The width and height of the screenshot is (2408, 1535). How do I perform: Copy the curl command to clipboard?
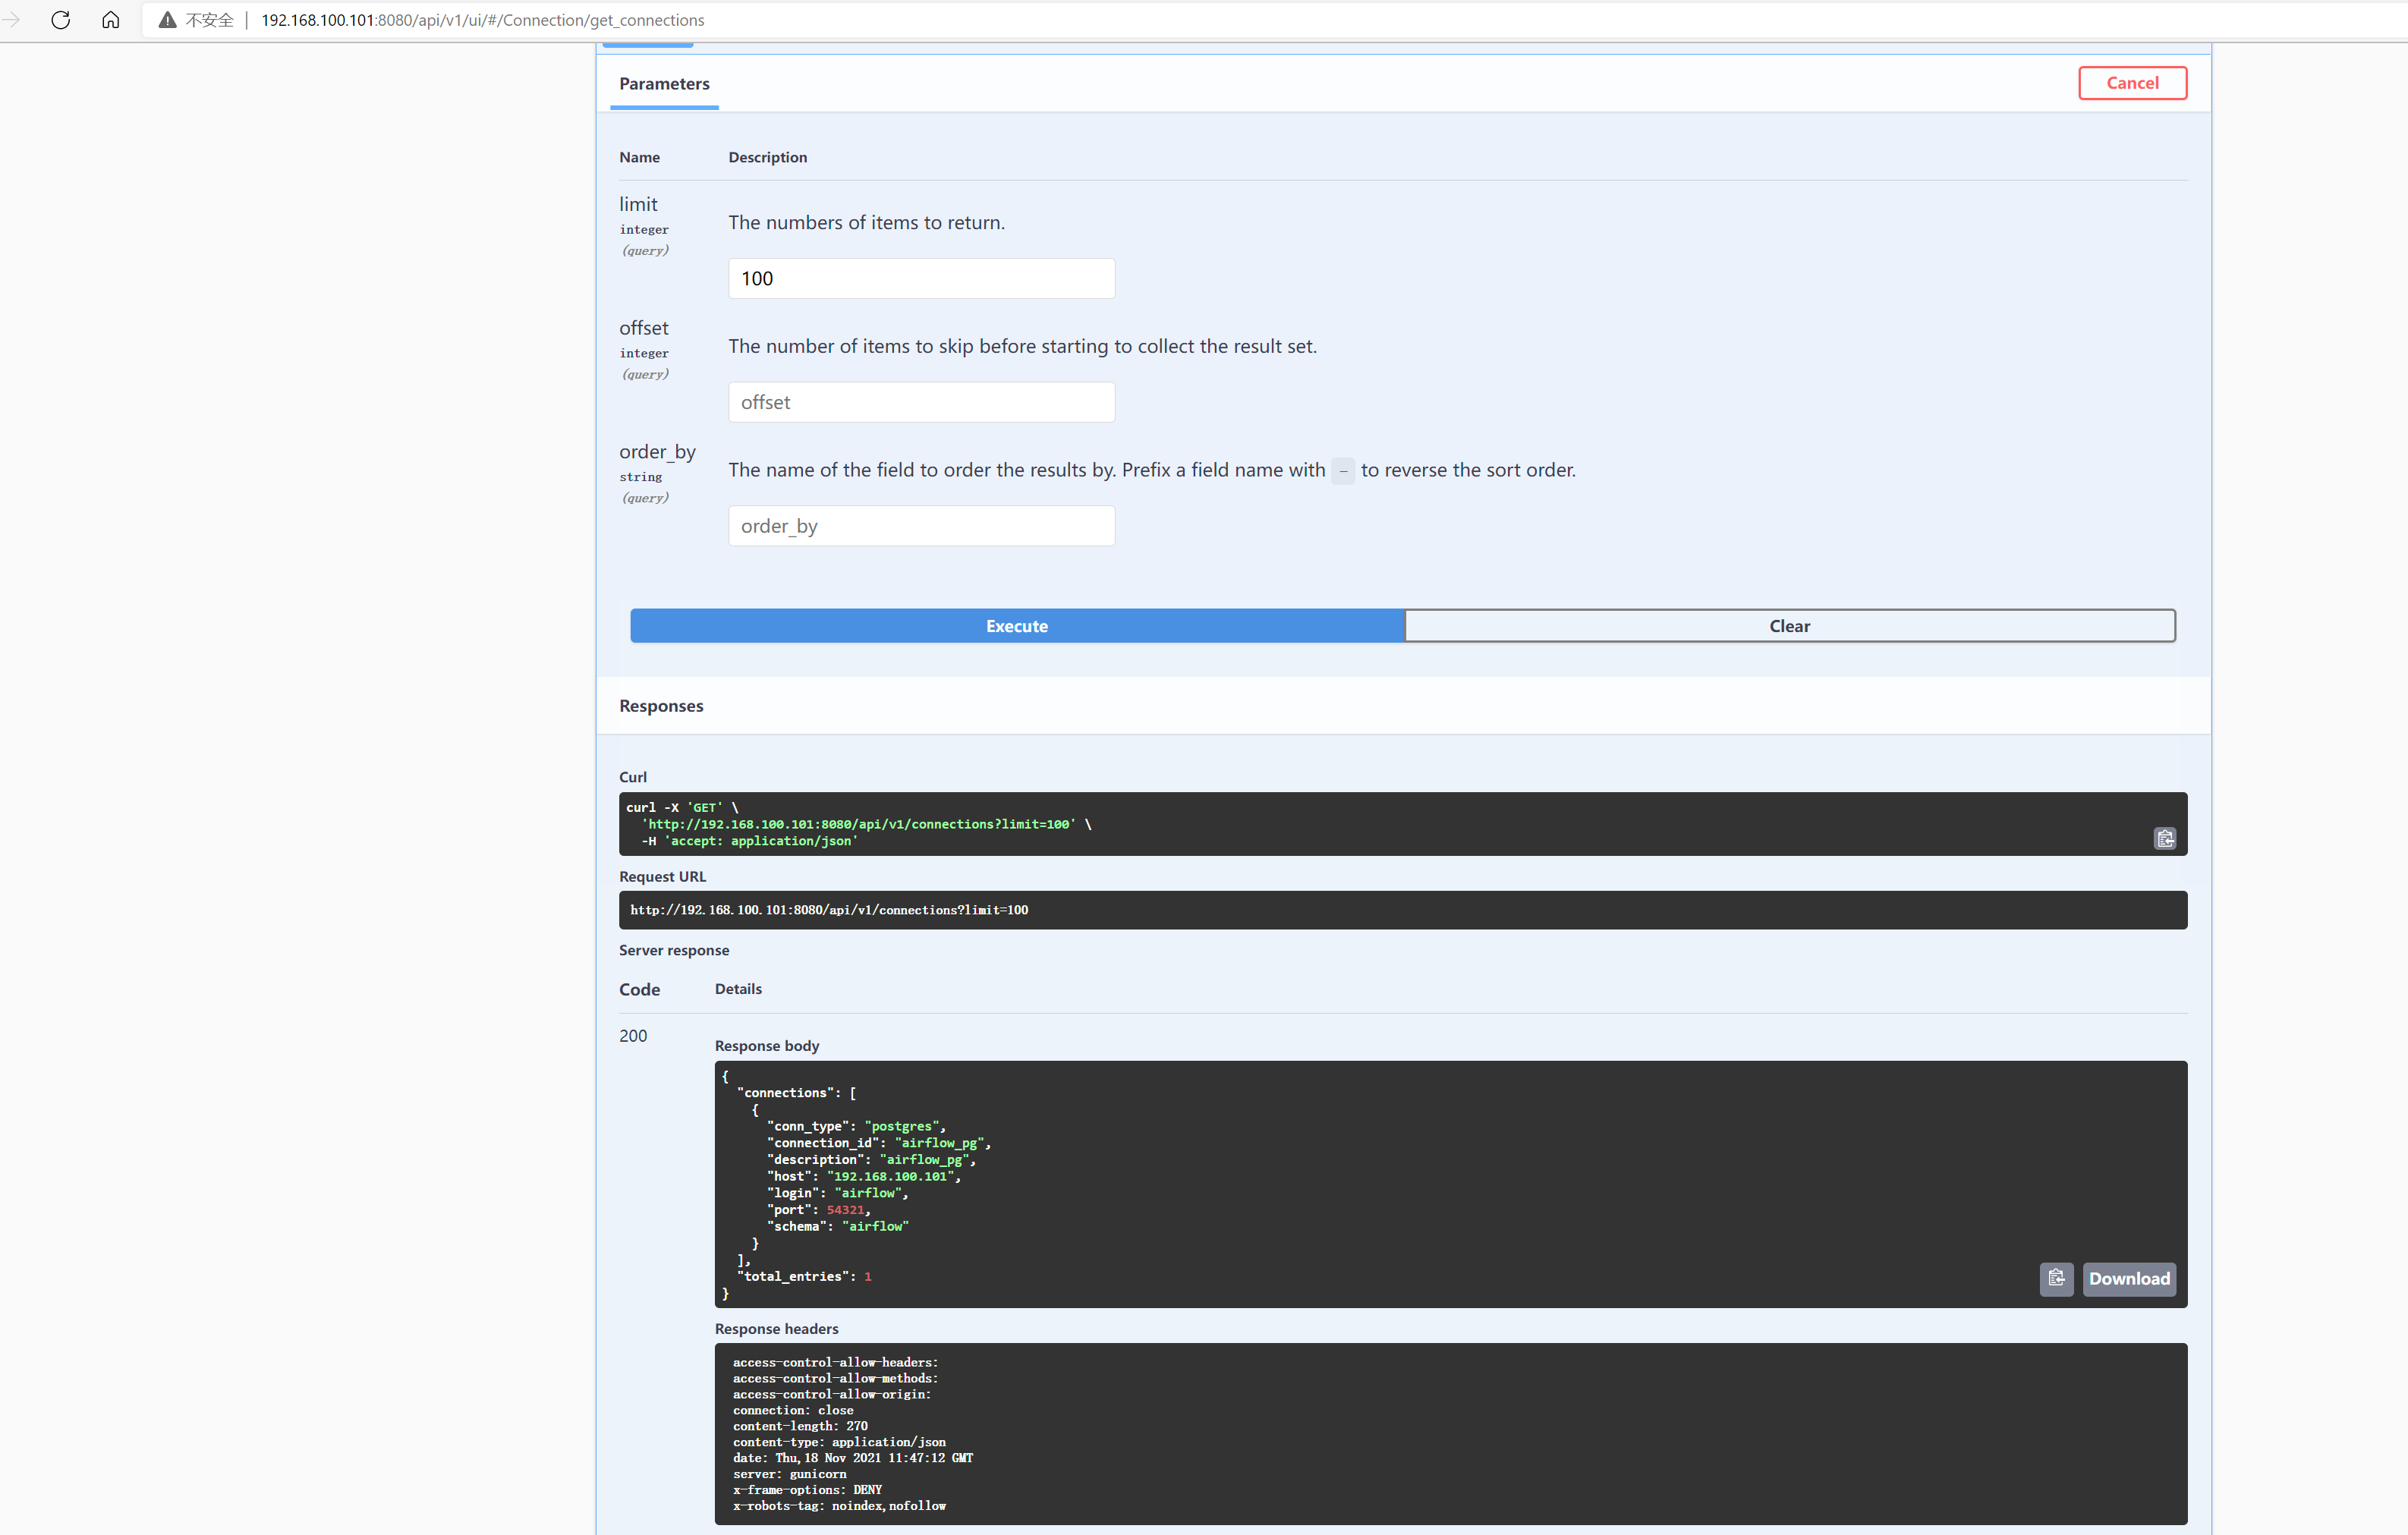tap(2164, 838)
